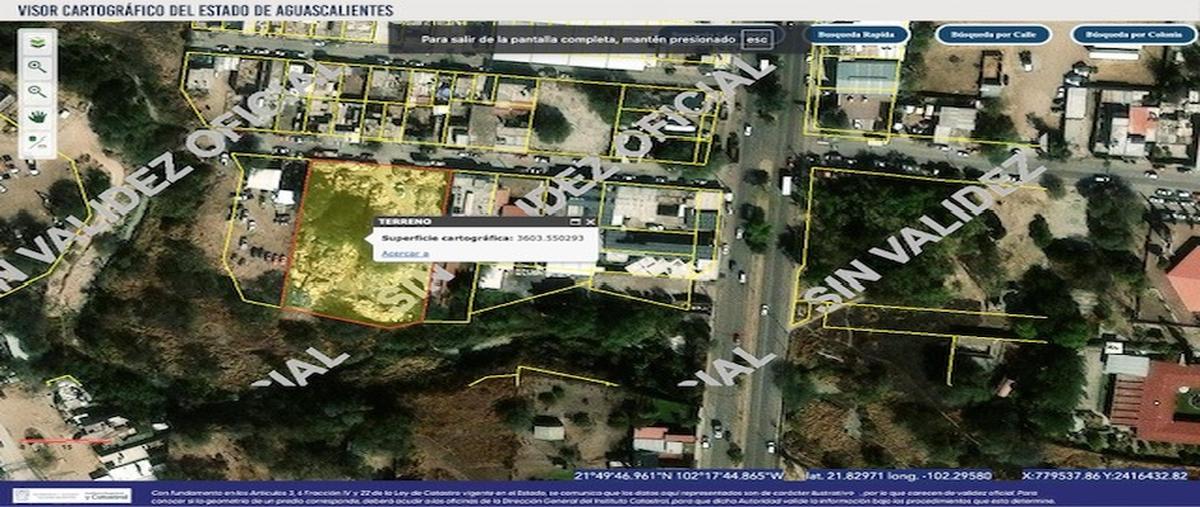Image resolution: width=1200 pixels, height=507 pixels.
Task: Close the TERRENO info popup
Action: coord(590,221)
